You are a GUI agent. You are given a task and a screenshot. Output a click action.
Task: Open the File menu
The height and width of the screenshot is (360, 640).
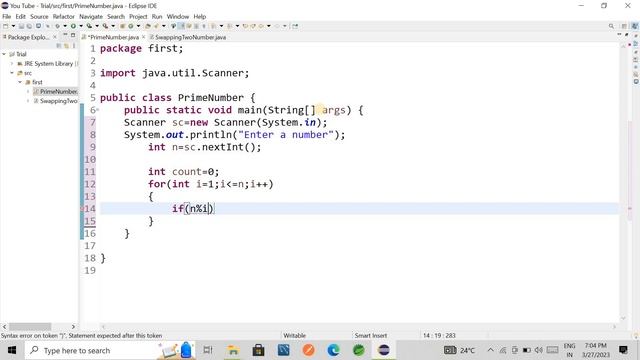tap(7, 17)
